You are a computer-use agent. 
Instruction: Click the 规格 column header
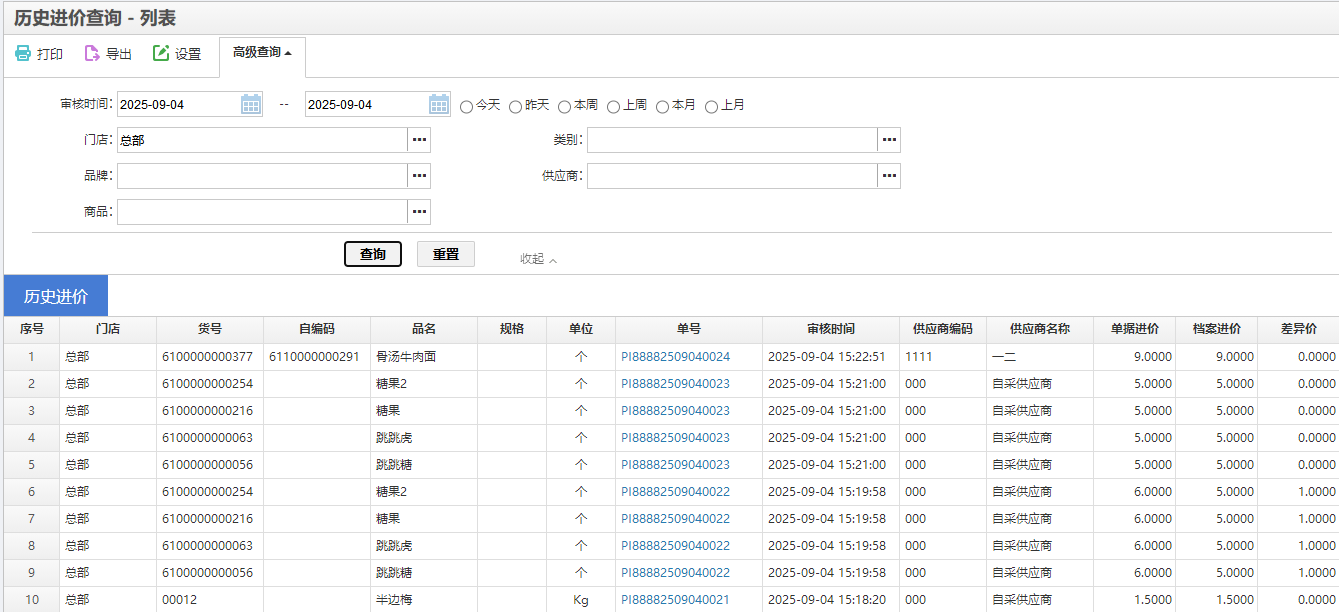[512, 330]
